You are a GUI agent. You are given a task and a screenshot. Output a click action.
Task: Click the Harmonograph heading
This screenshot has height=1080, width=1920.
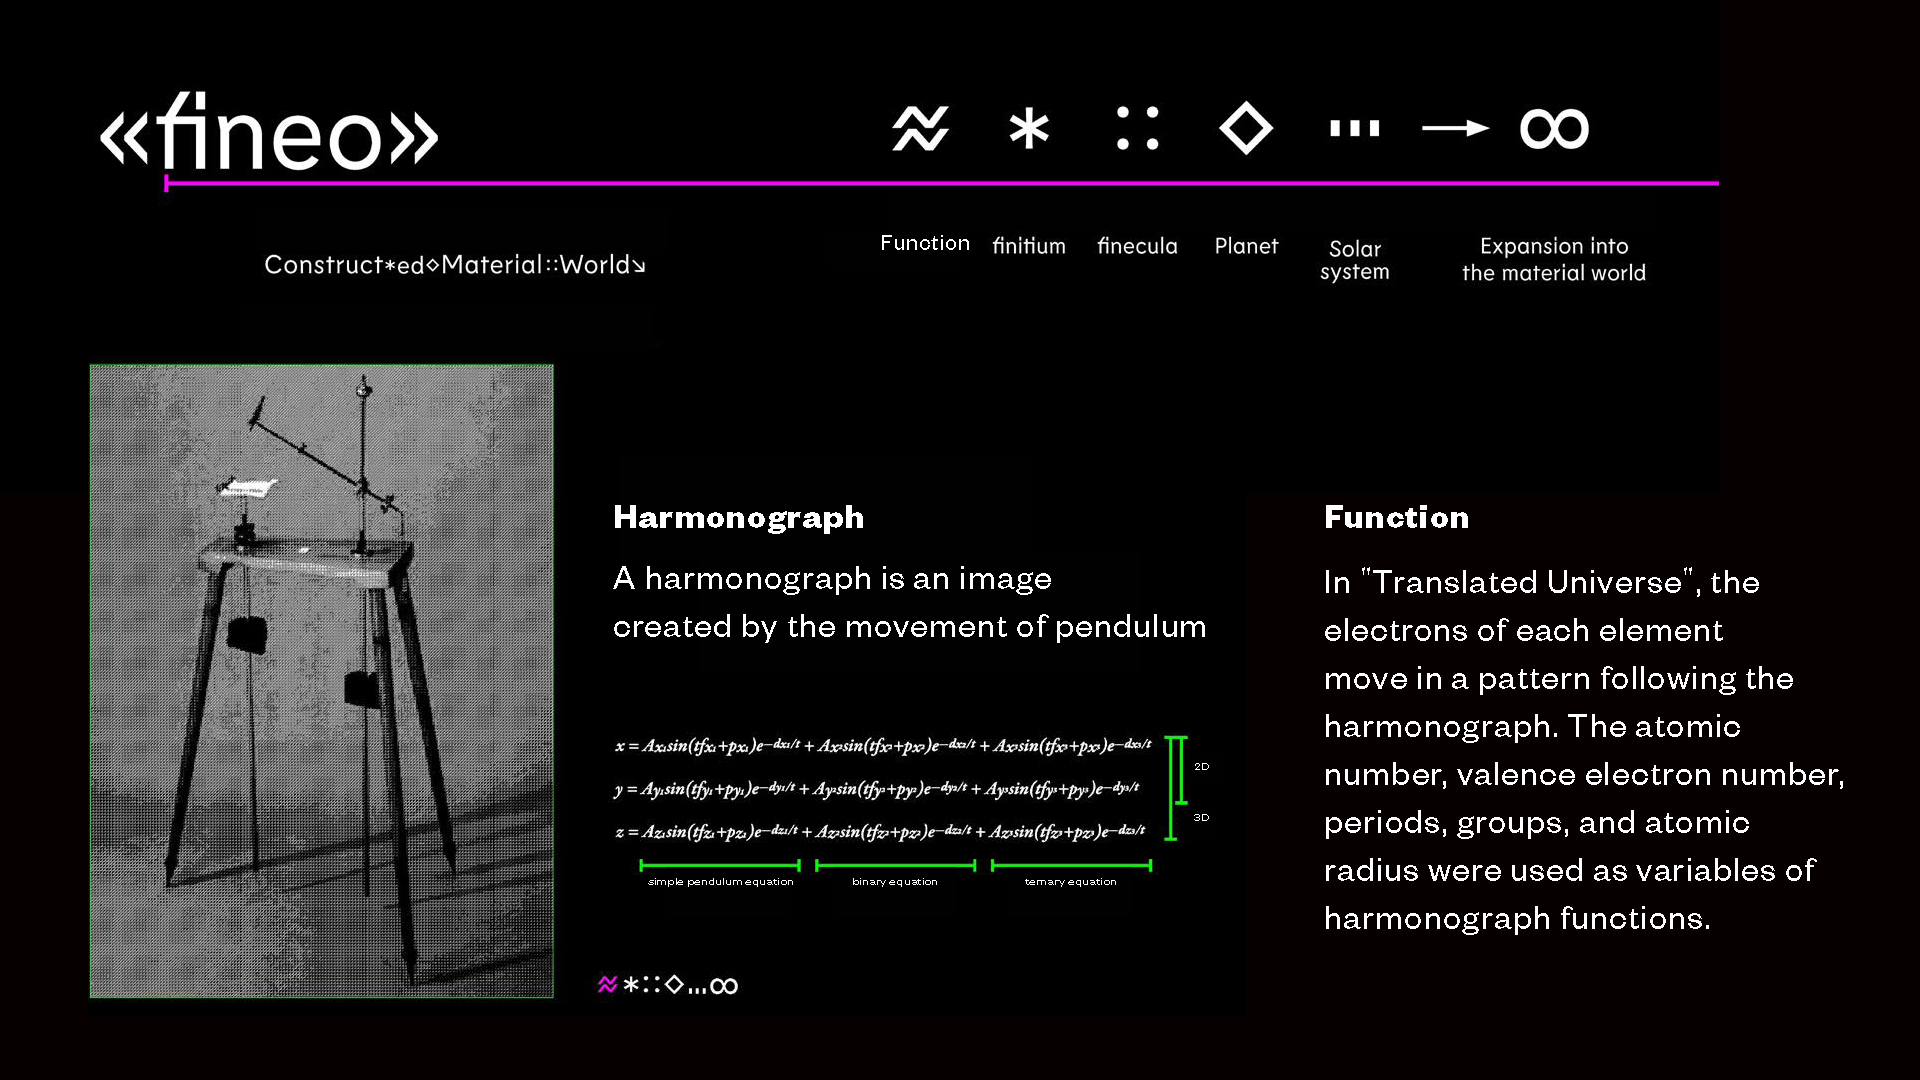tap(738, 517)
